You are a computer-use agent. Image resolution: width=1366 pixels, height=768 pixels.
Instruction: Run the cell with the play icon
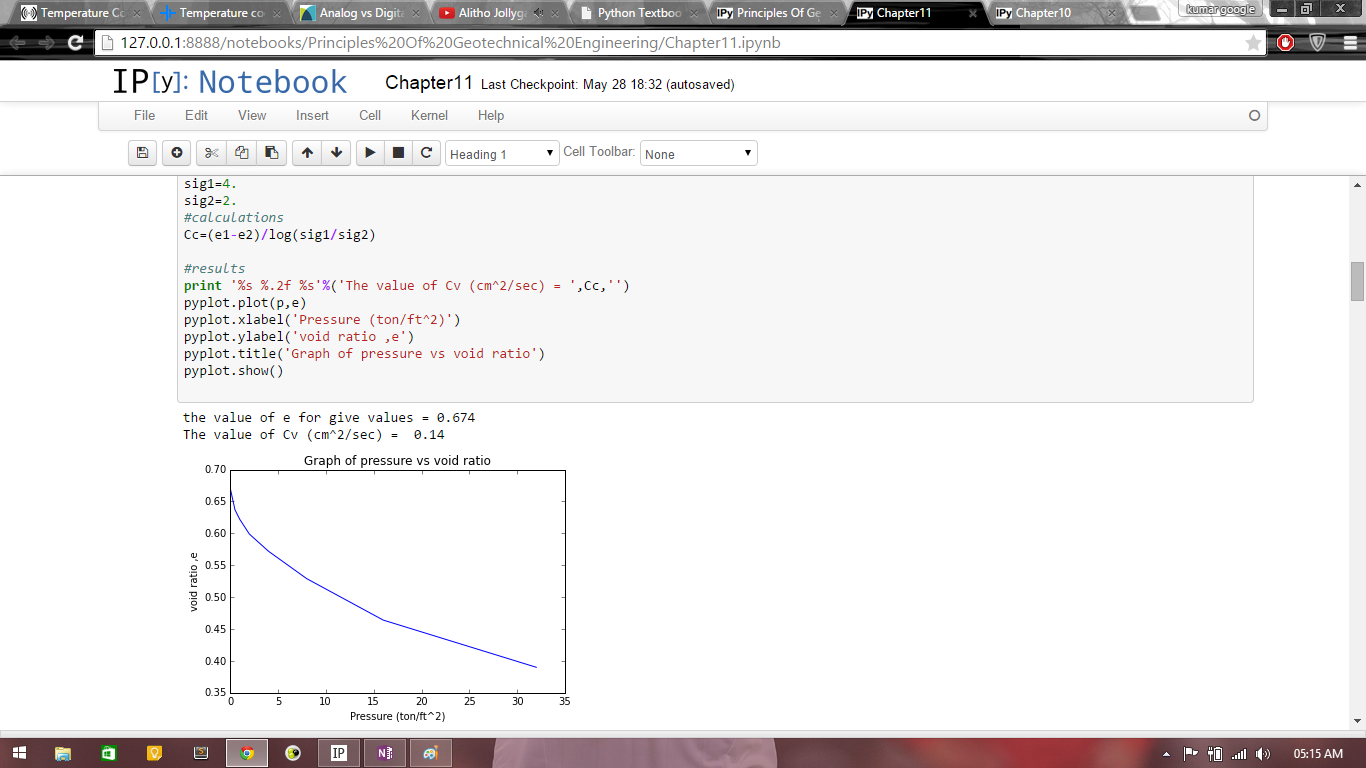pyautogui.click(x=370, y=153)
